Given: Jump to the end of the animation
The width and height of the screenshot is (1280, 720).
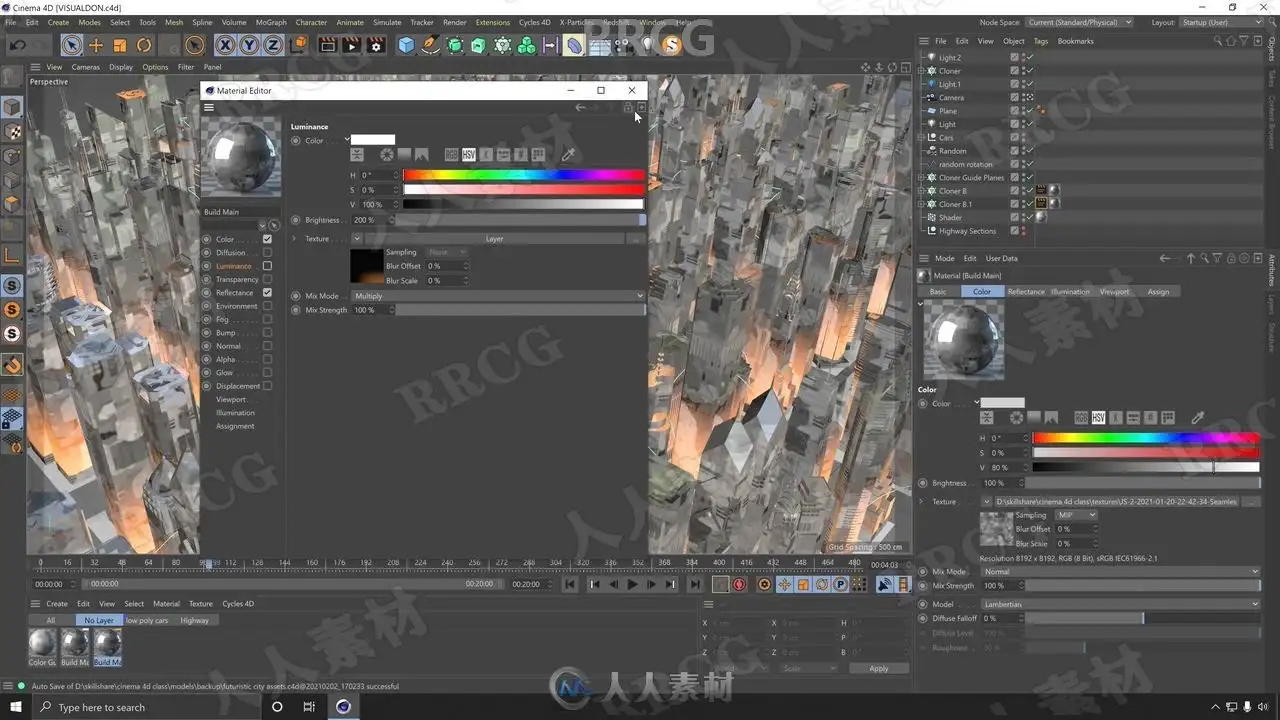Looking at the screenshot, I should (695, 585).
